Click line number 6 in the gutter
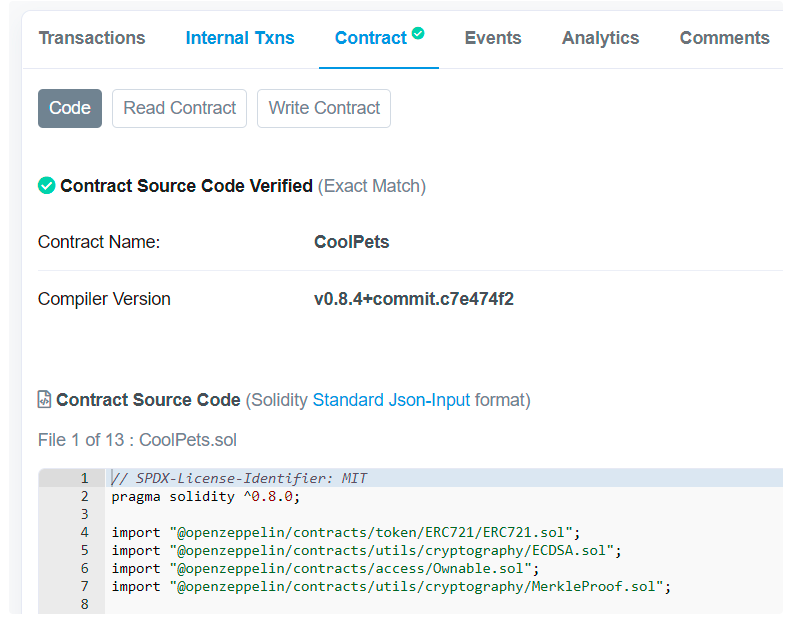This screenshot has width=796, height=622. [85, 569]
